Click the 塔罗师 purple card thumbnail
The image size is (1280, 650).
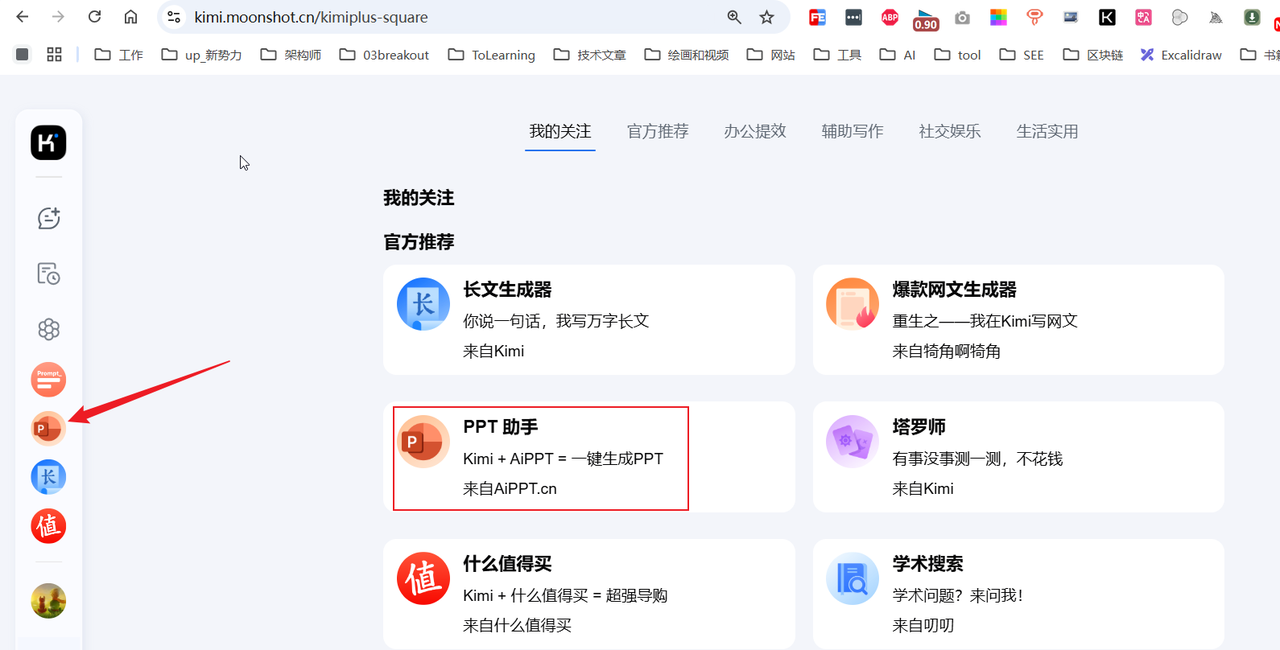[x=852, y=441]
